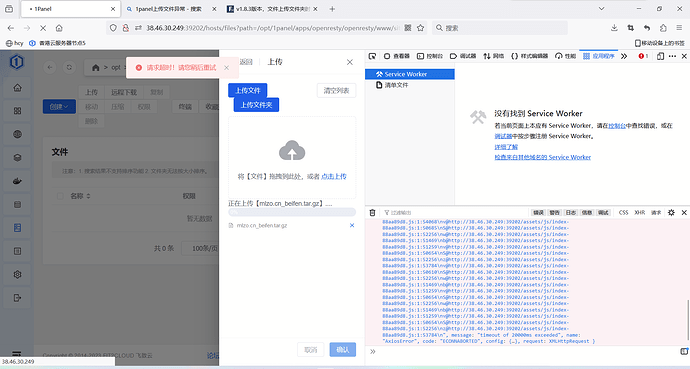
Task: Select 清单文件 in application sidebar
Action: (392, 85)
